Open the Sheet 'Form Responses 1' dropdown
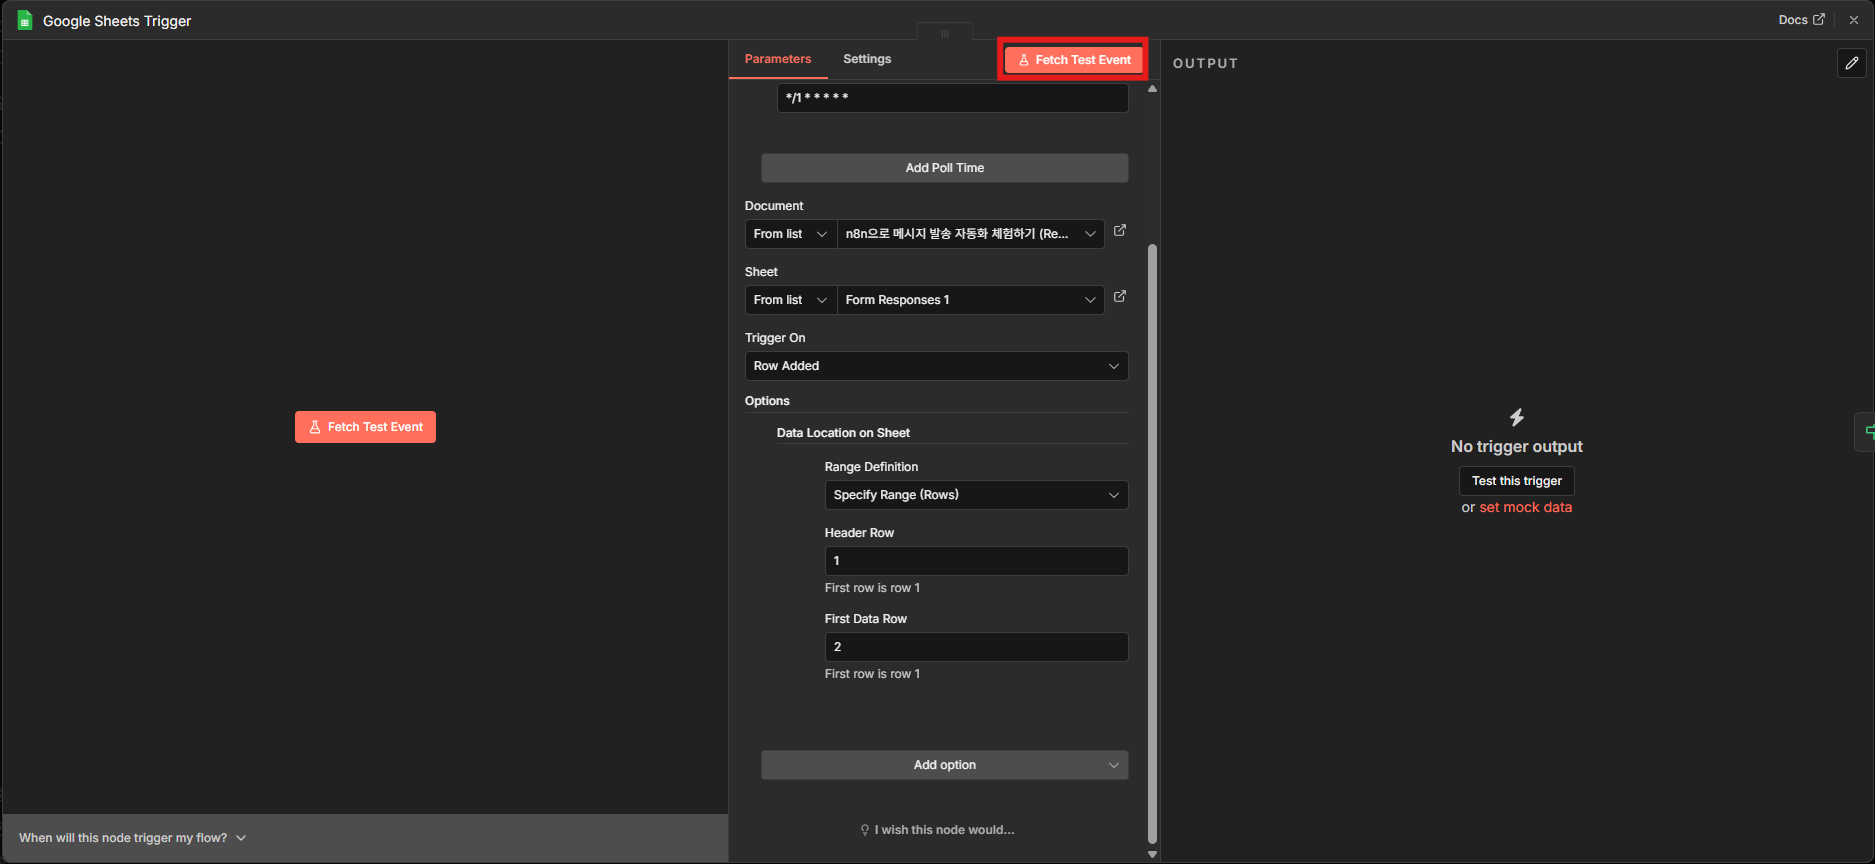 970,300
